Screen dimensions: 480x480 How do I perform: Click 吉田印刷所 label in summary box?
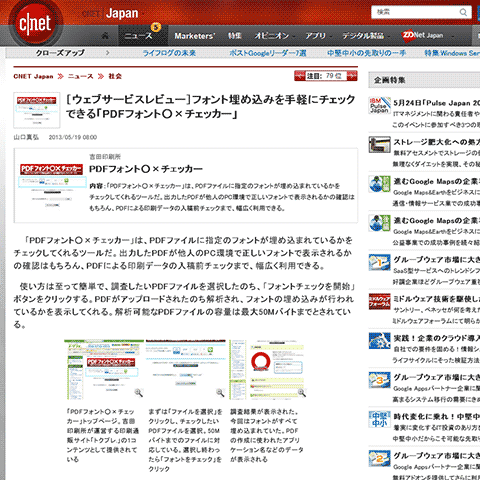(x=105, y=156)
